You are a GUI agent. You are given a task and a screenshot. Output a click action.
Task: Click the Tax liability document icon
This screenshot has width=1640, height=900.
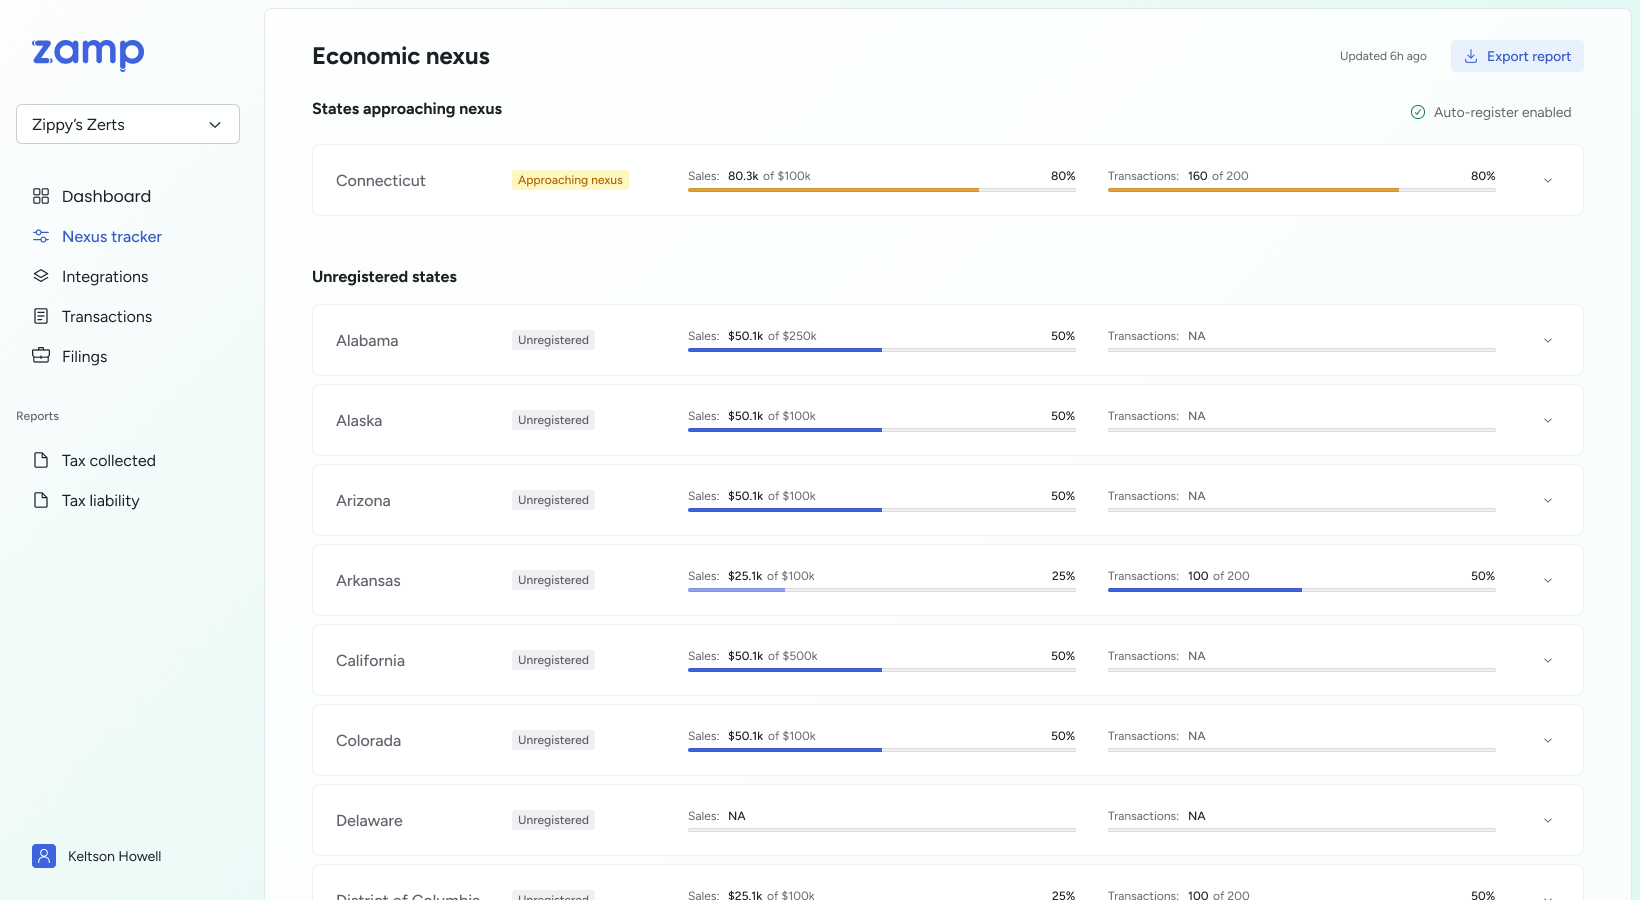click(41, 500)
